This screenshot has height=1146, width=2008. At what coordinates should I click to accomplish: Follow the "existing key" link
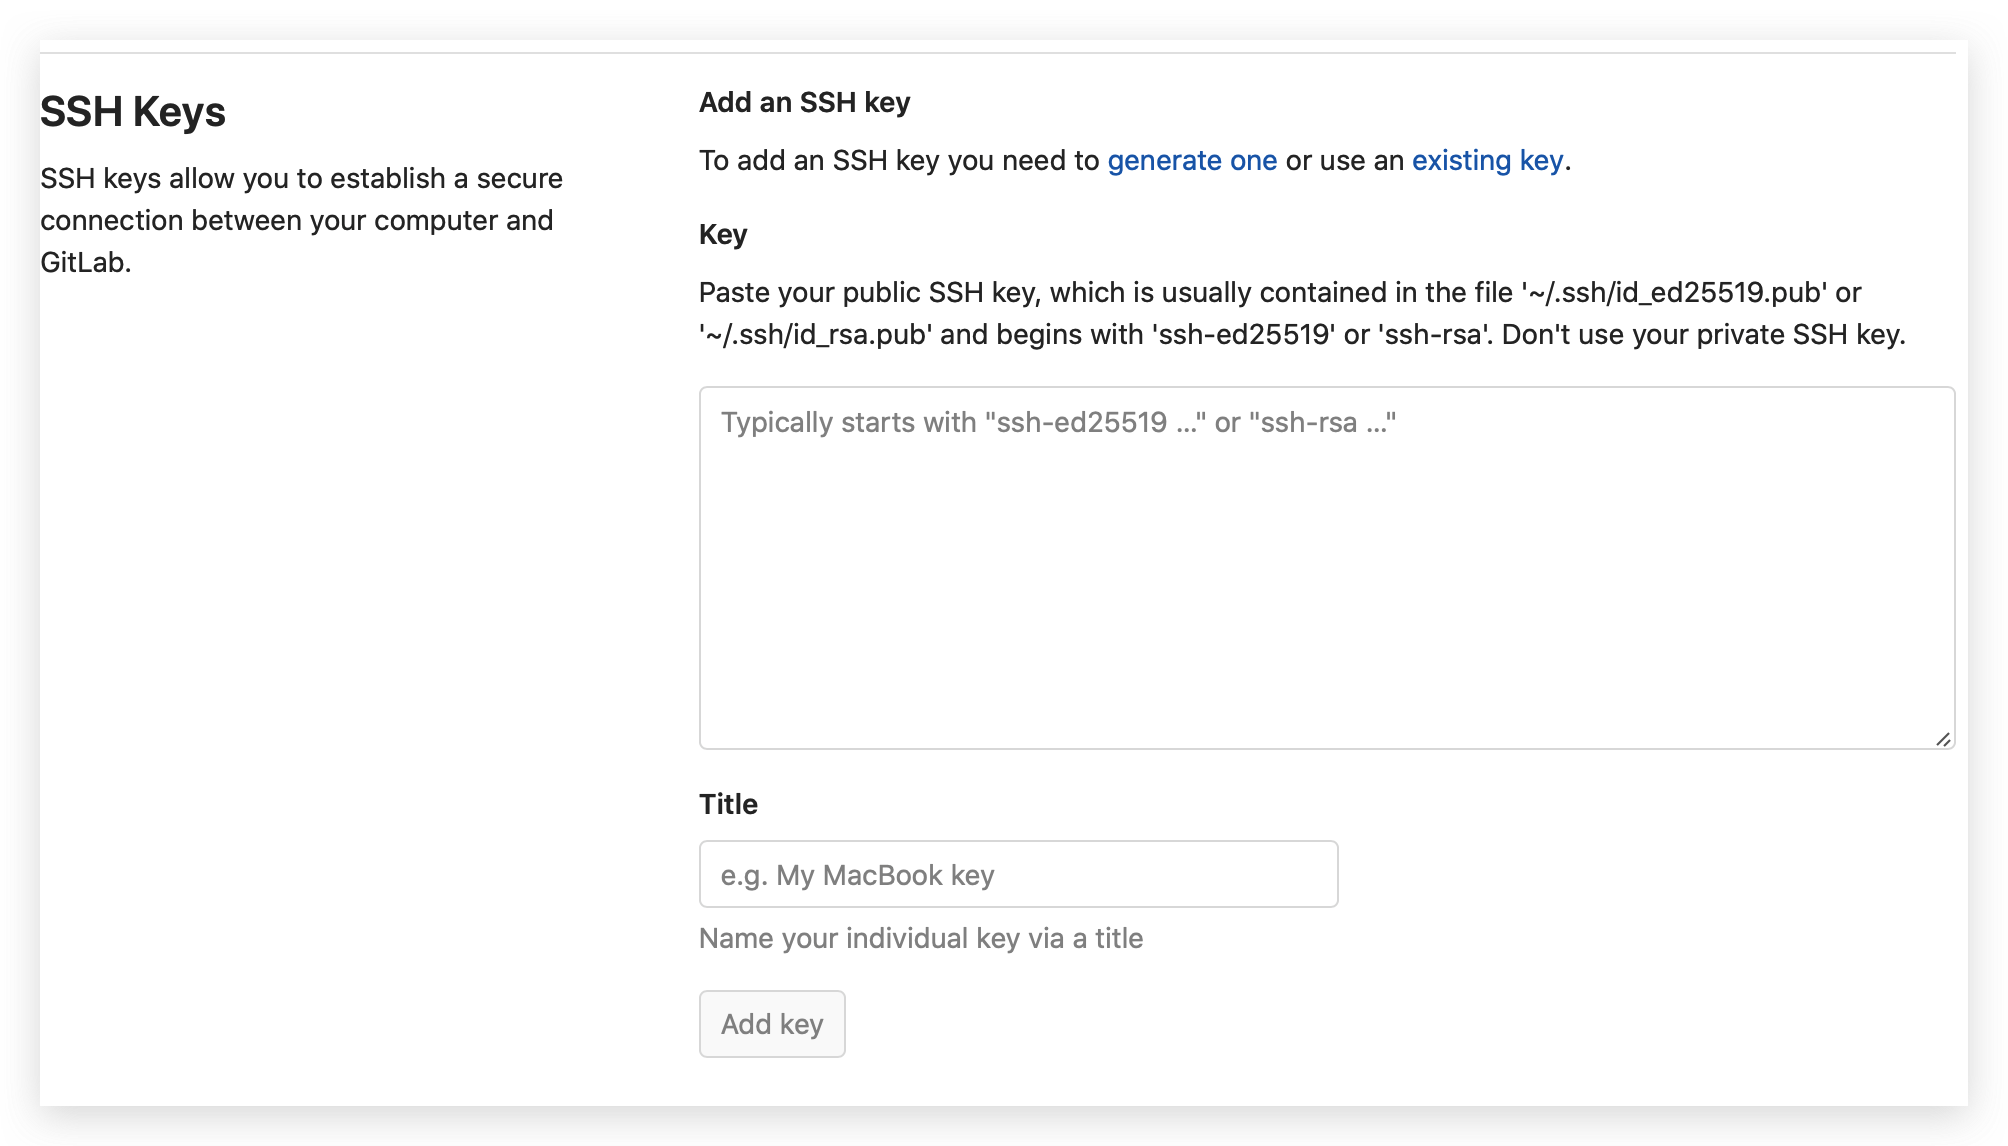point(1487,160)
